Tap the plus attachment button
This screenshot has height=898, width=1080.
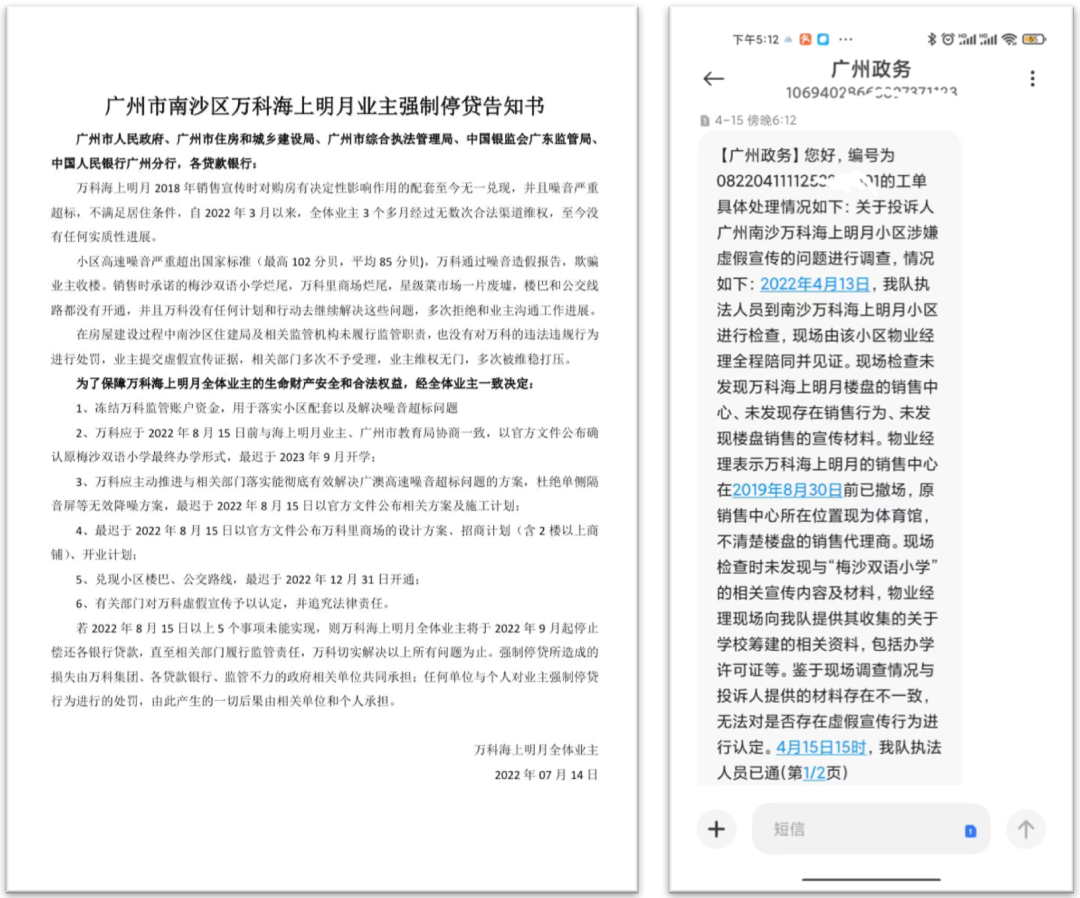(x=716, y=829)
